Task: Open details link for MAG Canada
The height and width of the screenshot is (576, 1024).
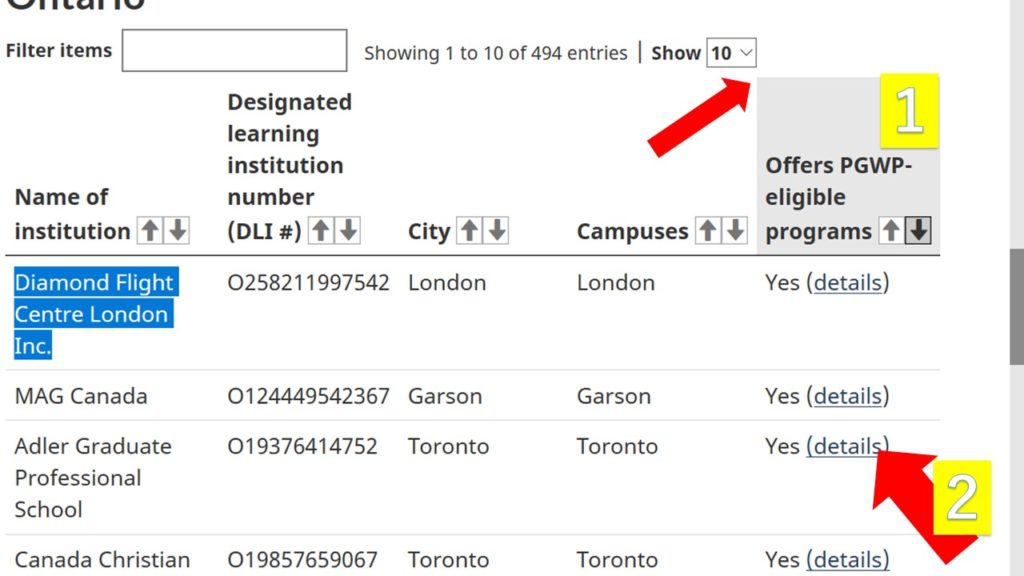Action: [848, 396]
